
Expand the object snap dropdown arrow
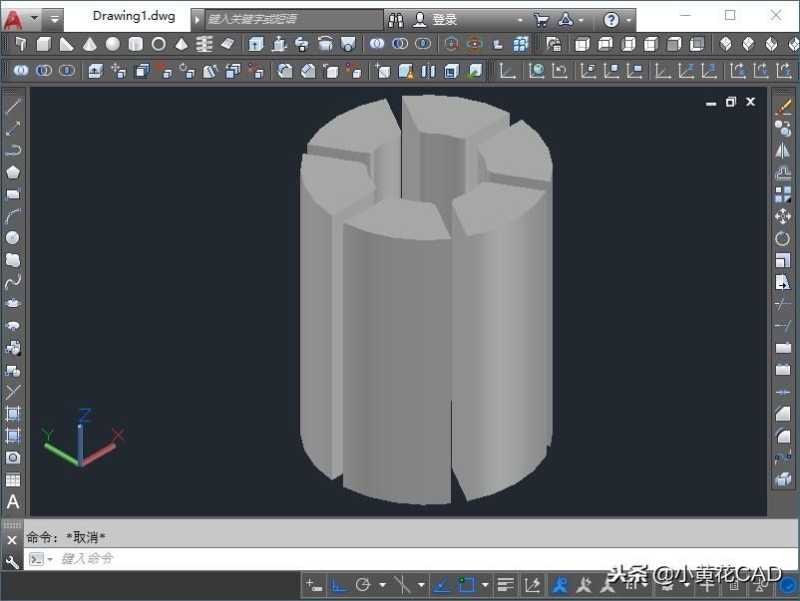coord(485,585)
